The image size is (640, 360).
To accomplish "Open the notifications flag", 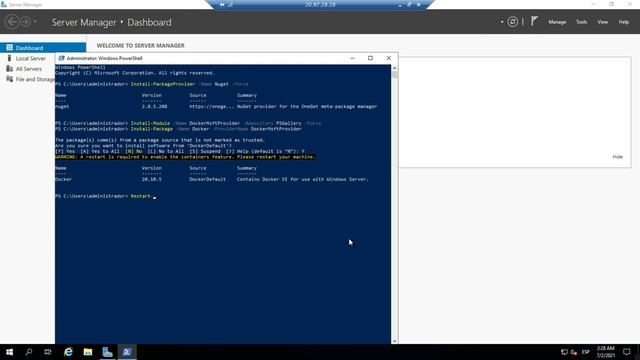I will tap(534, 21).
